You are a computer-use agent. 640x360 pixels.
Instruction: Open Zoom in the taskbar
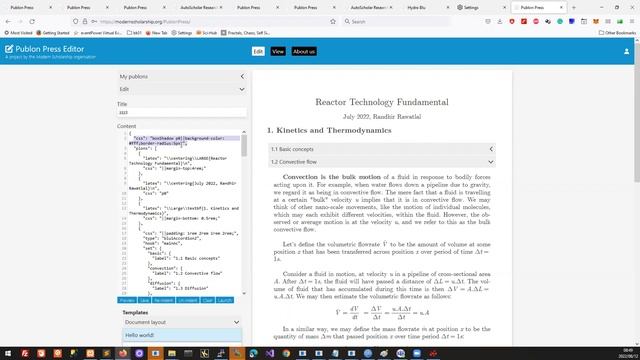tap(417, 353)
